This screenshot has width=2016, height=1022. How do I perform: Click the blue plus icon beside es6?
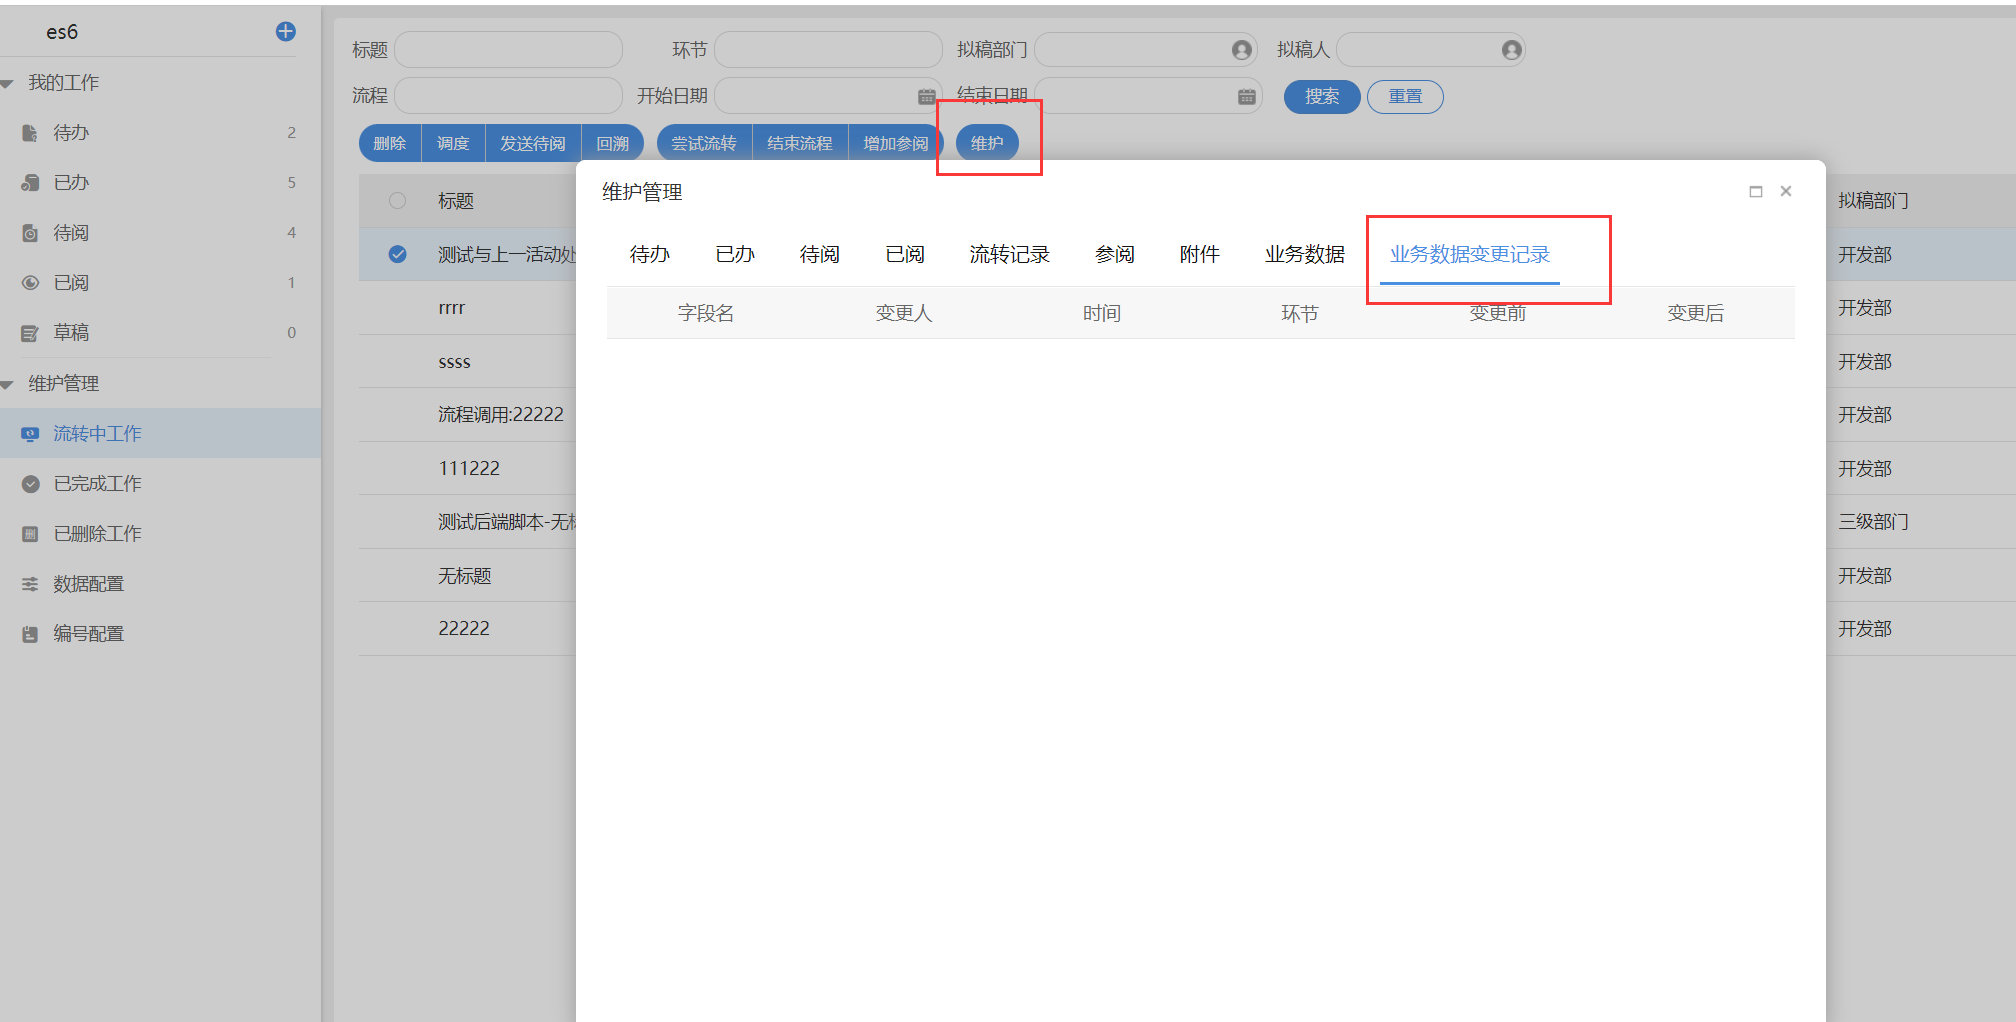click(285, 32)
